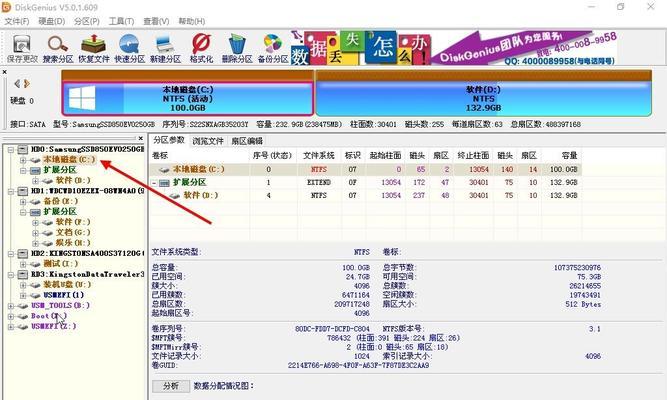Click the 保存更改 save changes toolbar icon

pyautogui.click(x=22, y=49)
